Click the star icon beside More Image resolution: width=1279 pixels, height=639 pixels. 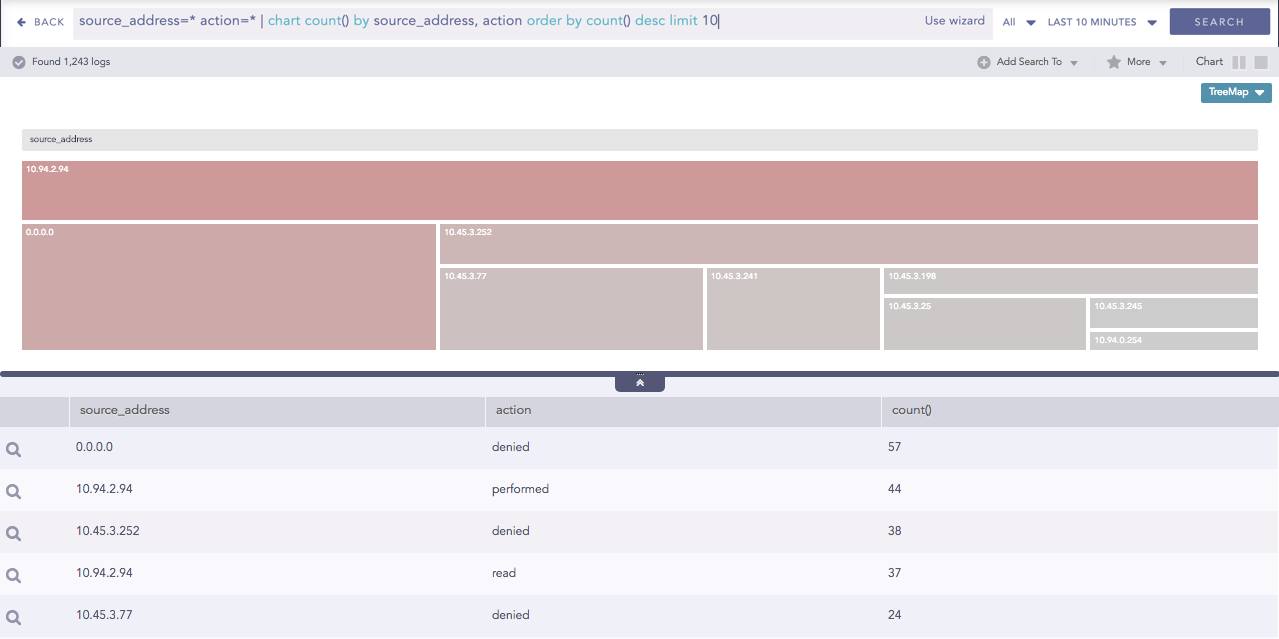[x=1115, y=61]
